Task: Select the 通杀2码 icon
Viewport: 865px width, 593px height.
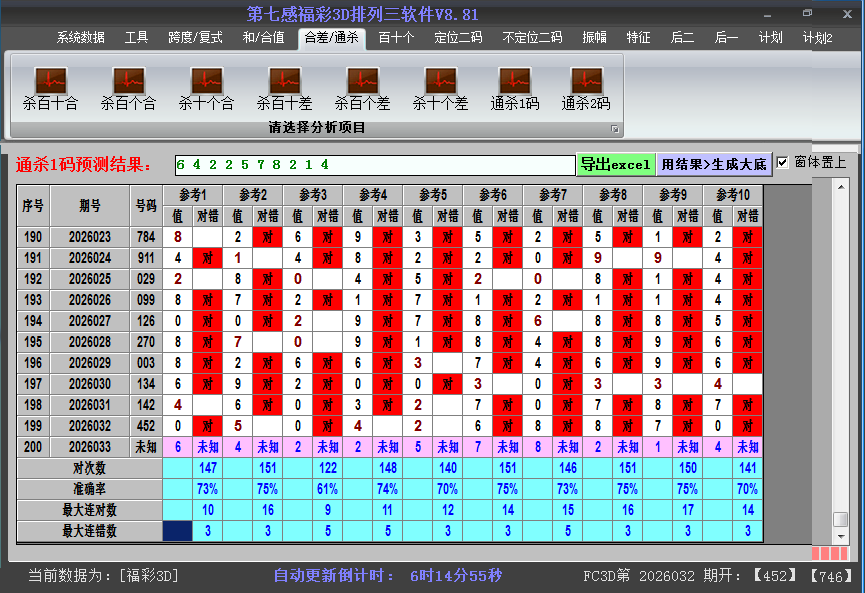Action: pos(586,88)
